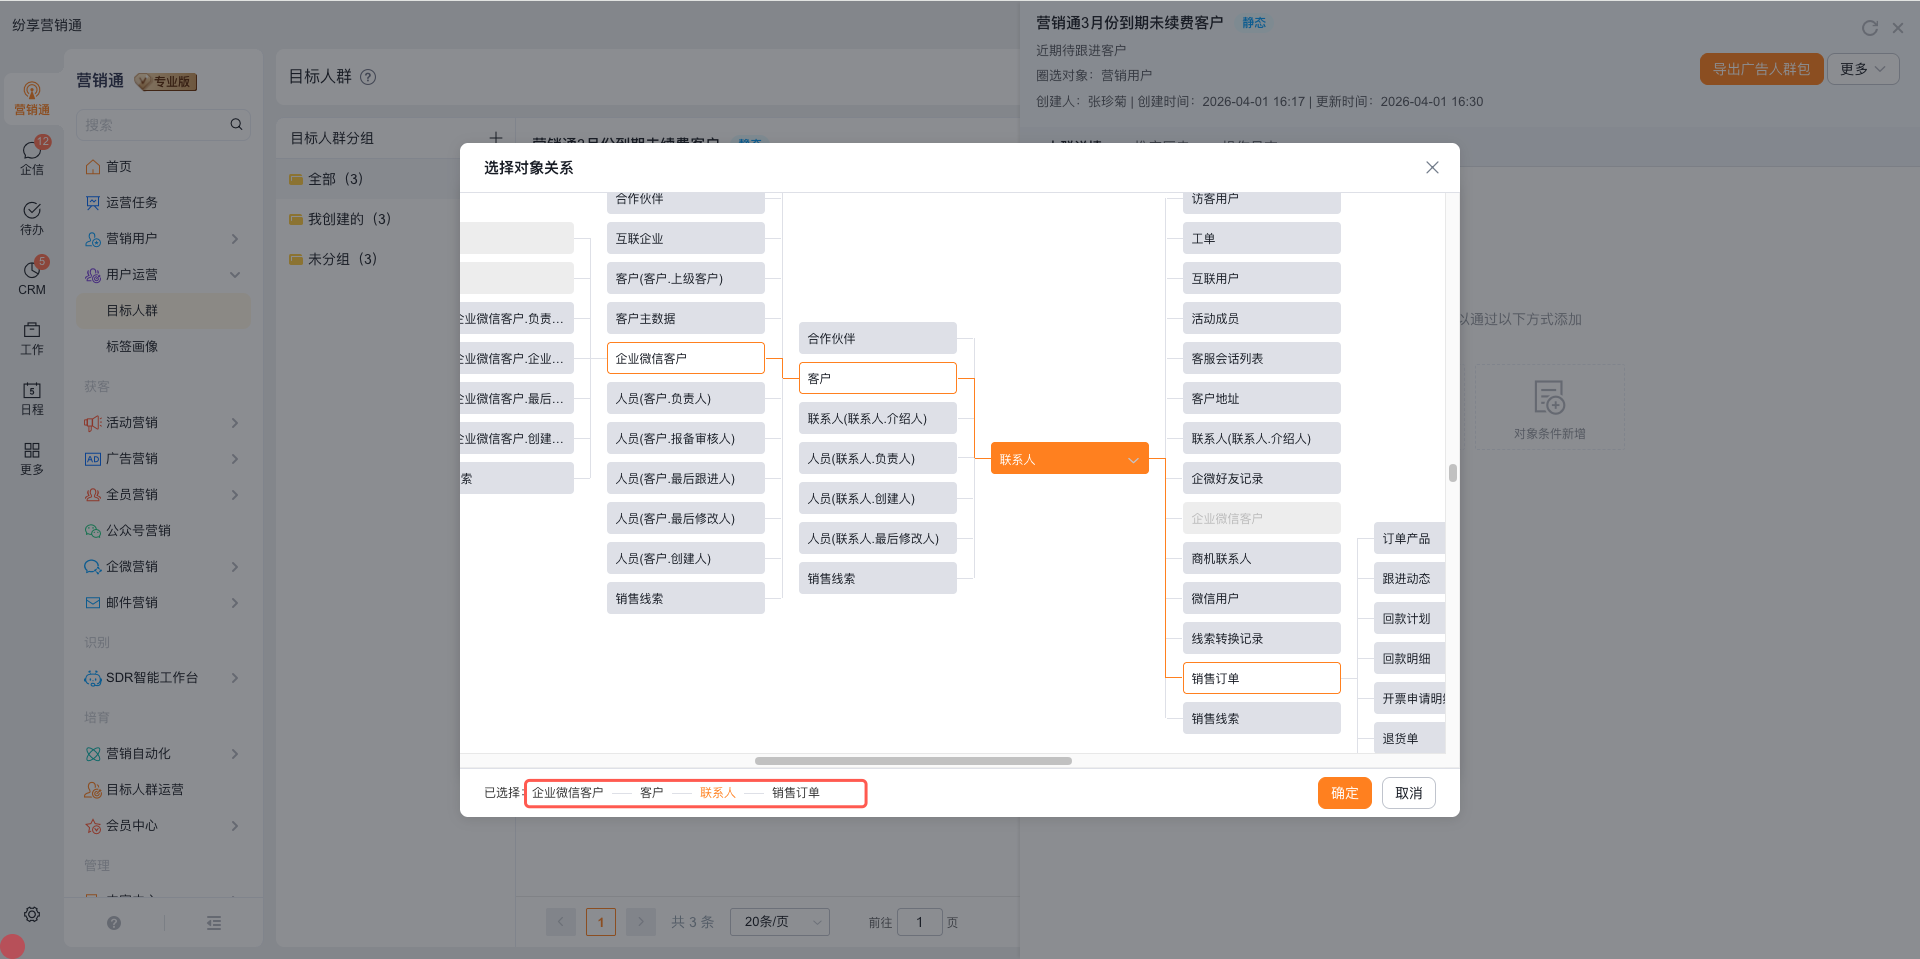Click help icon next to 目标人群 title
This screenshot has width=1920, height=959.
point(368,77)
